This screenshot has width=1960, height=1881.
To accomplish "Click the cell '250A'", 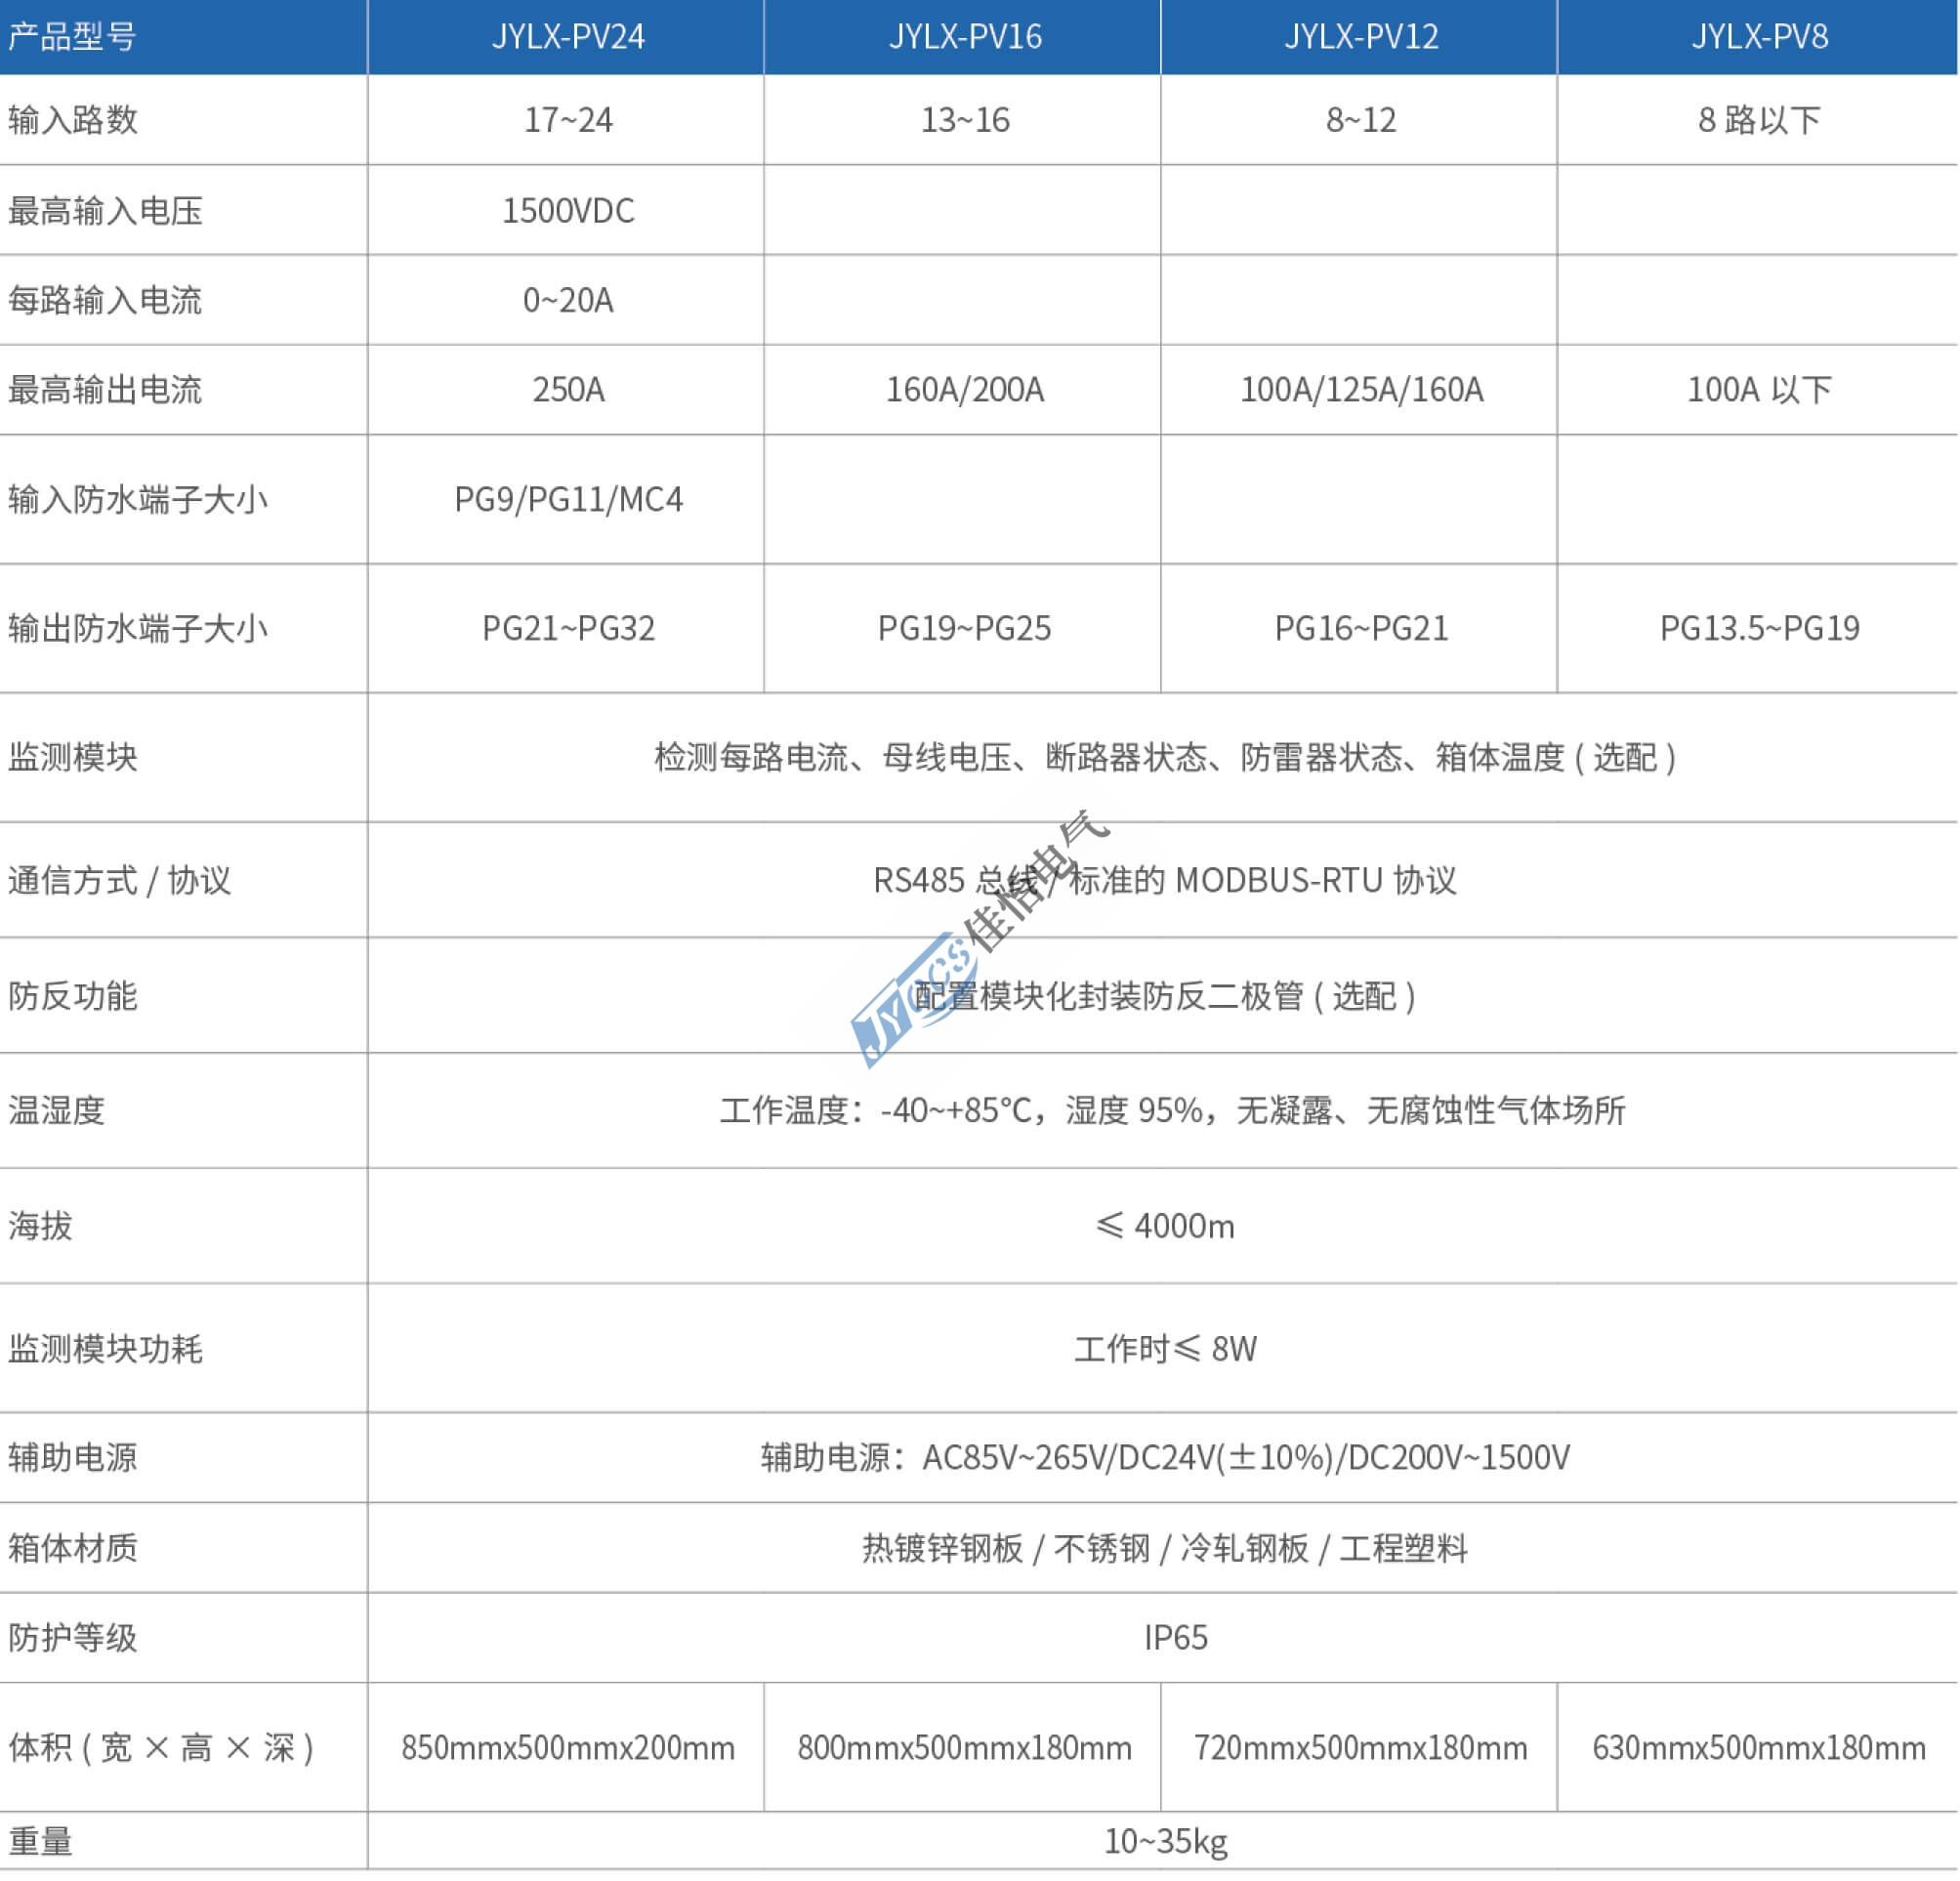I will point(568,390).
